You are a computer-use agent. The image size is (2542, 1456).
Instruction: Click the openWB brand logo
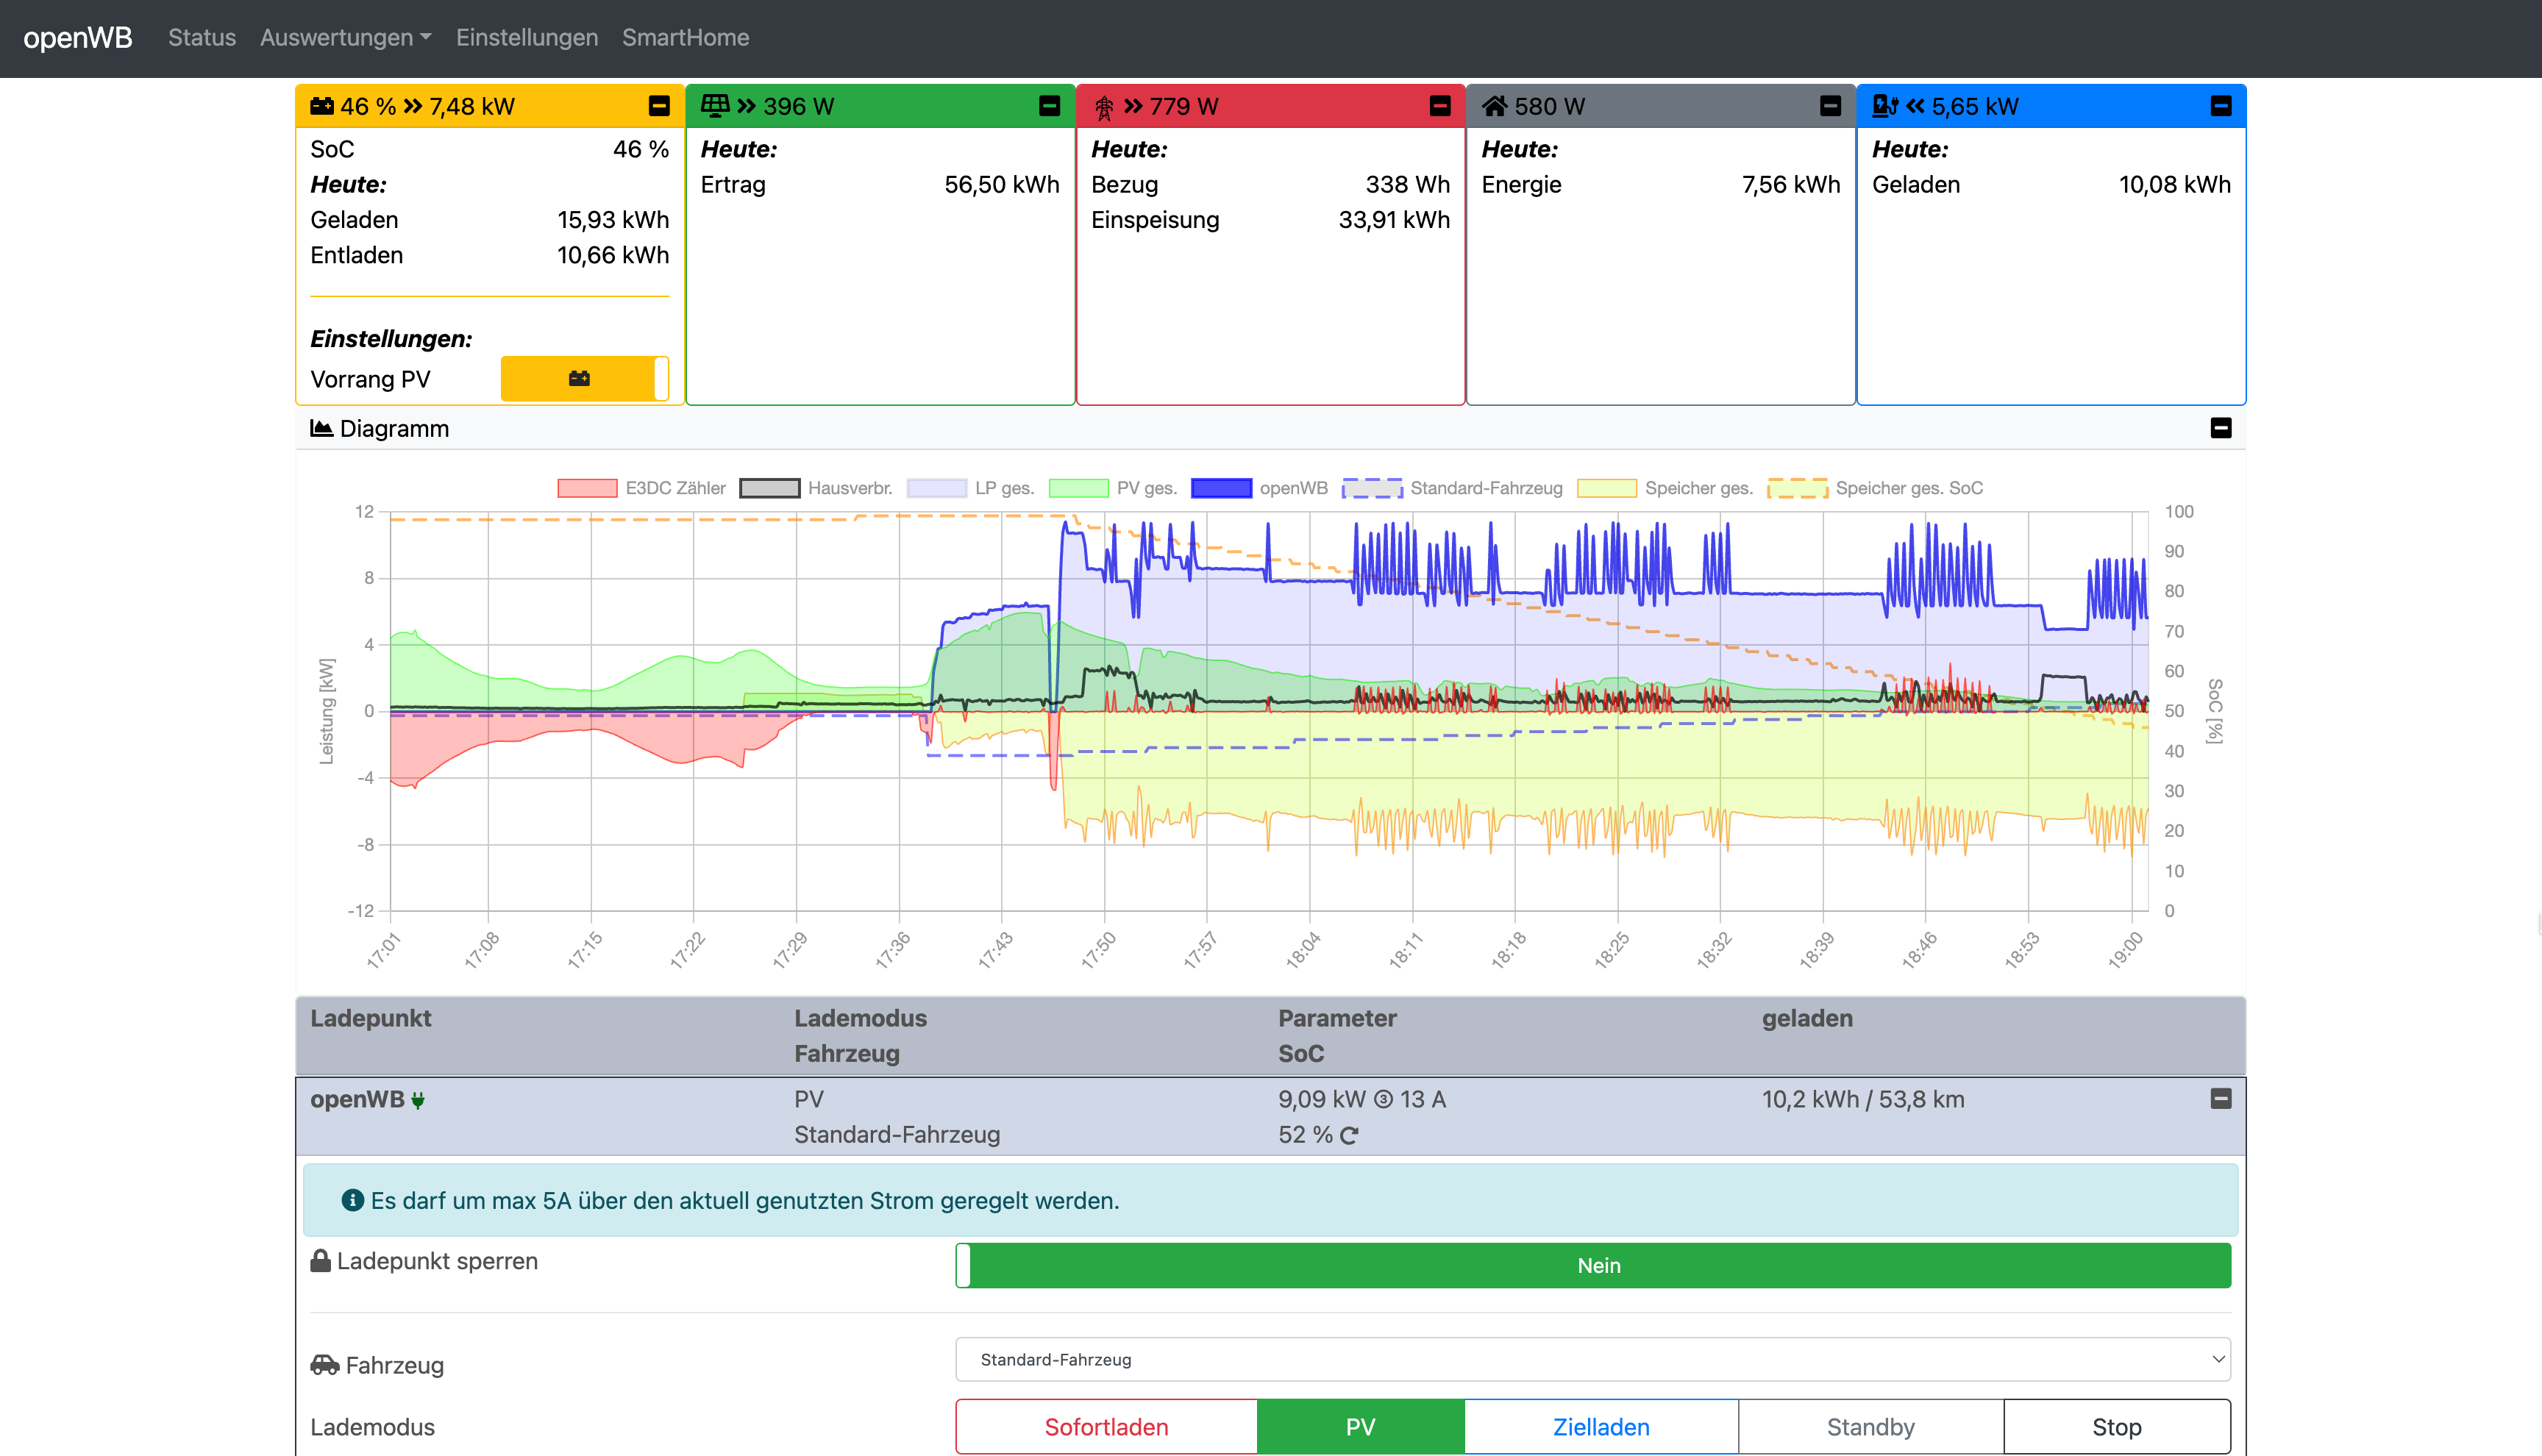77,37
